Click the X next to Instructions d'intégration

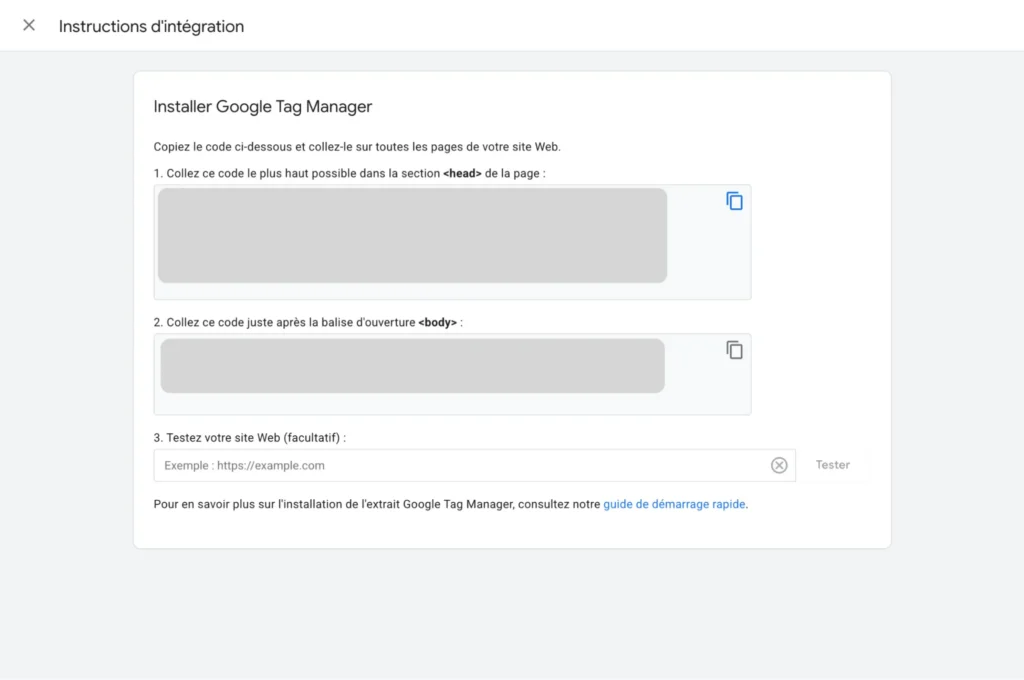pos(28,25)
